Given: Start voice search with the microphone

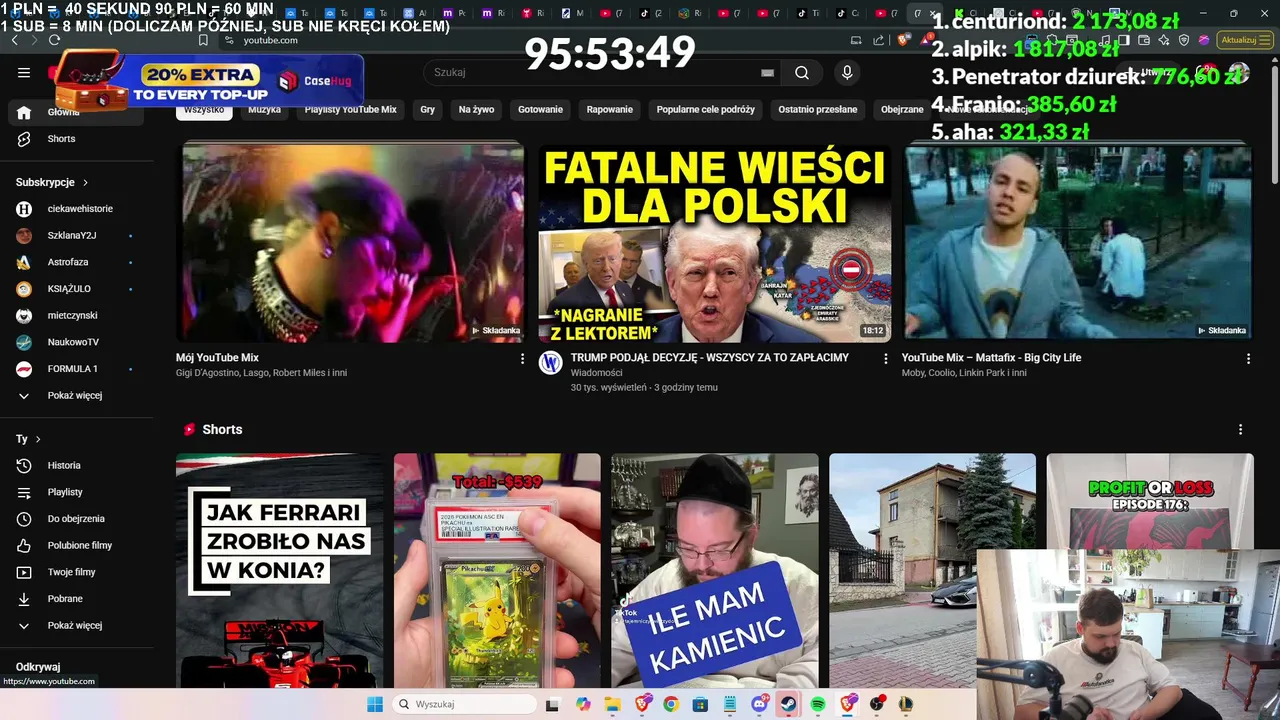Looking at the screenshot, I should click(x=847, y=72).
